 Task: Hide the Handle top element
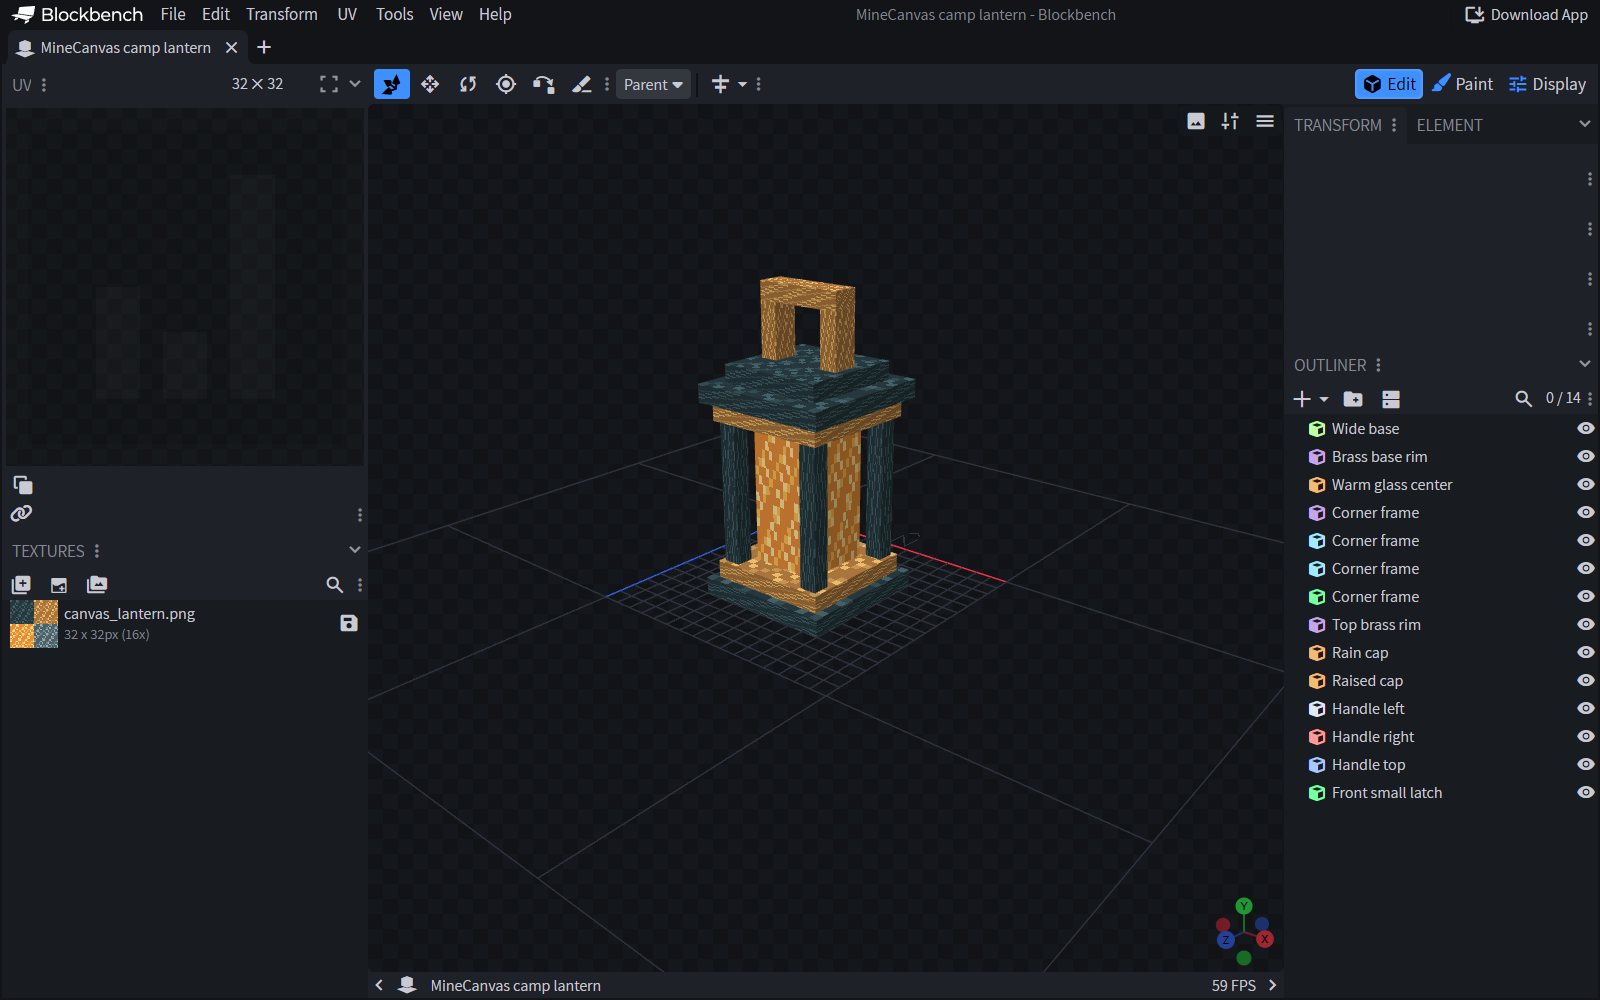click(1586, 764)
